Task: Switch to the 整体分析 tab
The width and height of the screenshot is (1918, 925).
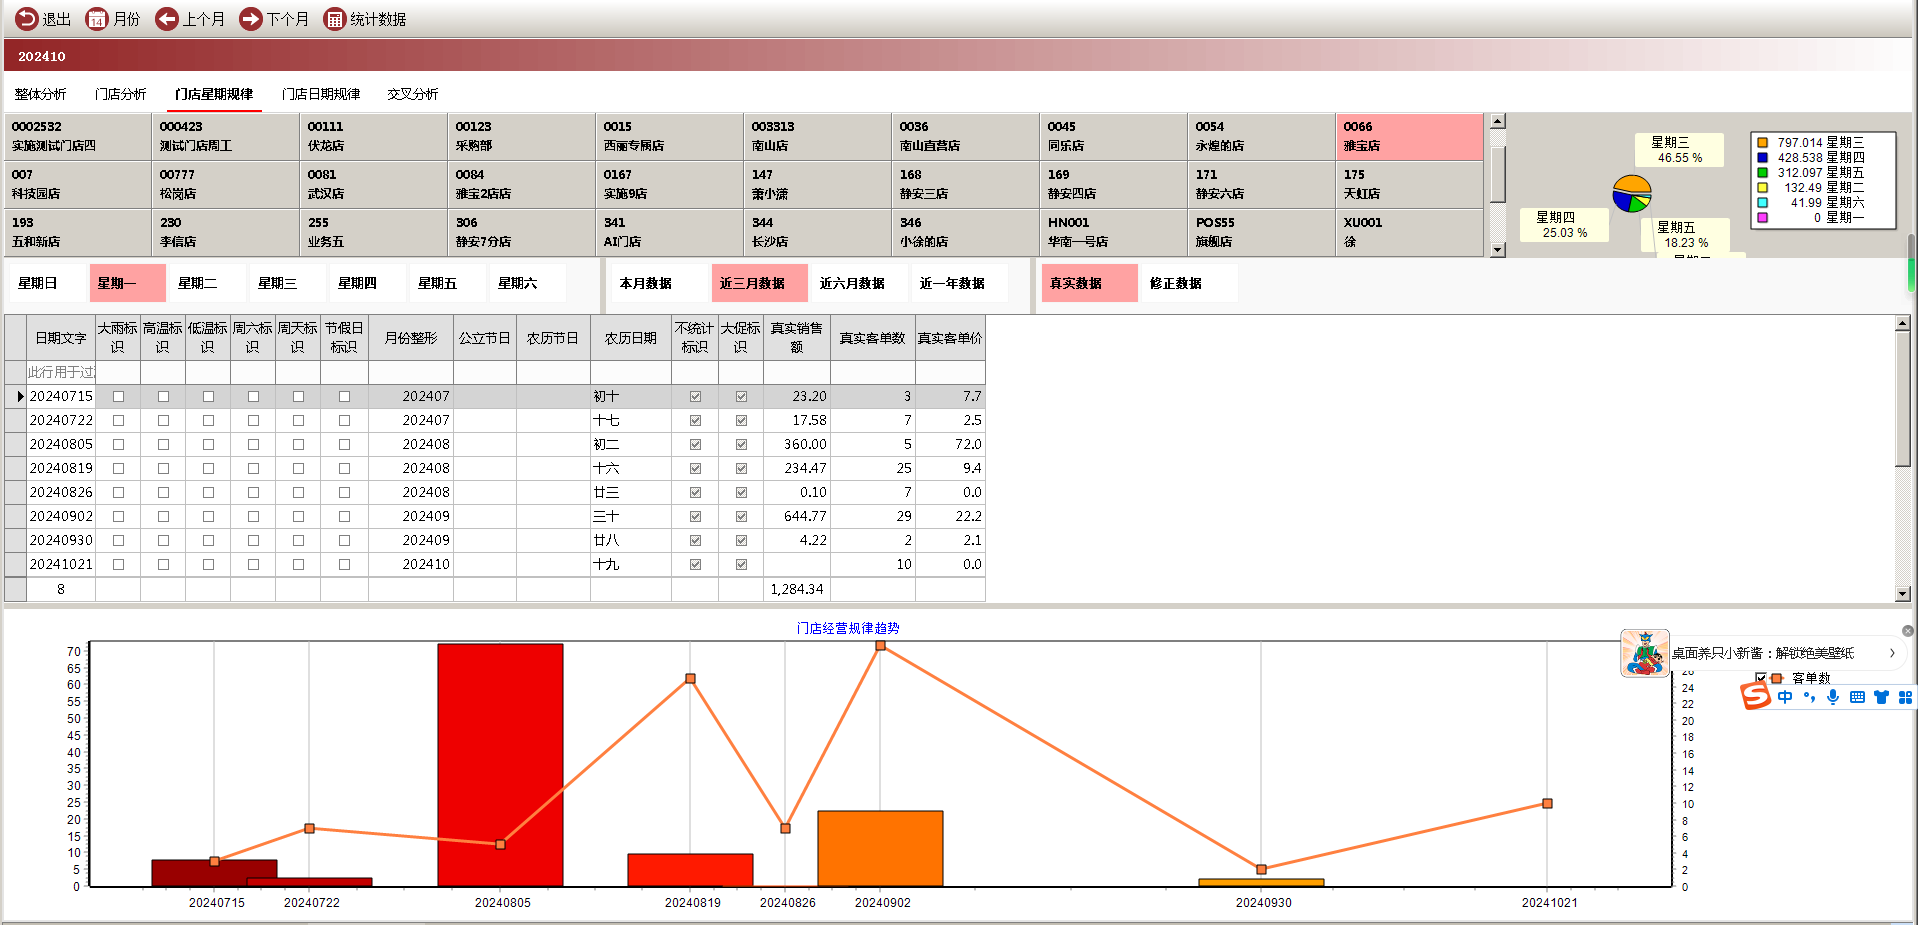Action: point(40,94)
